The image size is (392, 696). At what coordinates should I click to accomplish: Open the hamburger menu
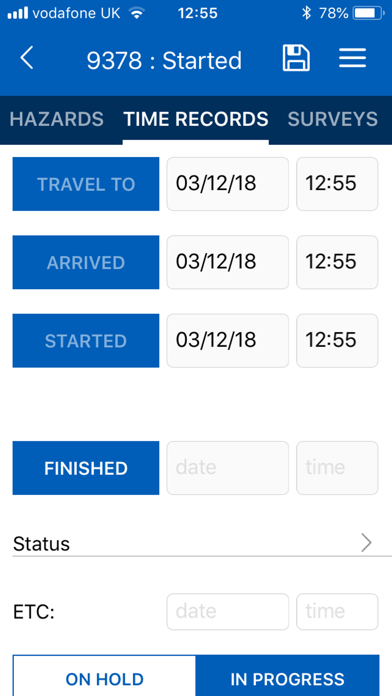click(352, 58)
